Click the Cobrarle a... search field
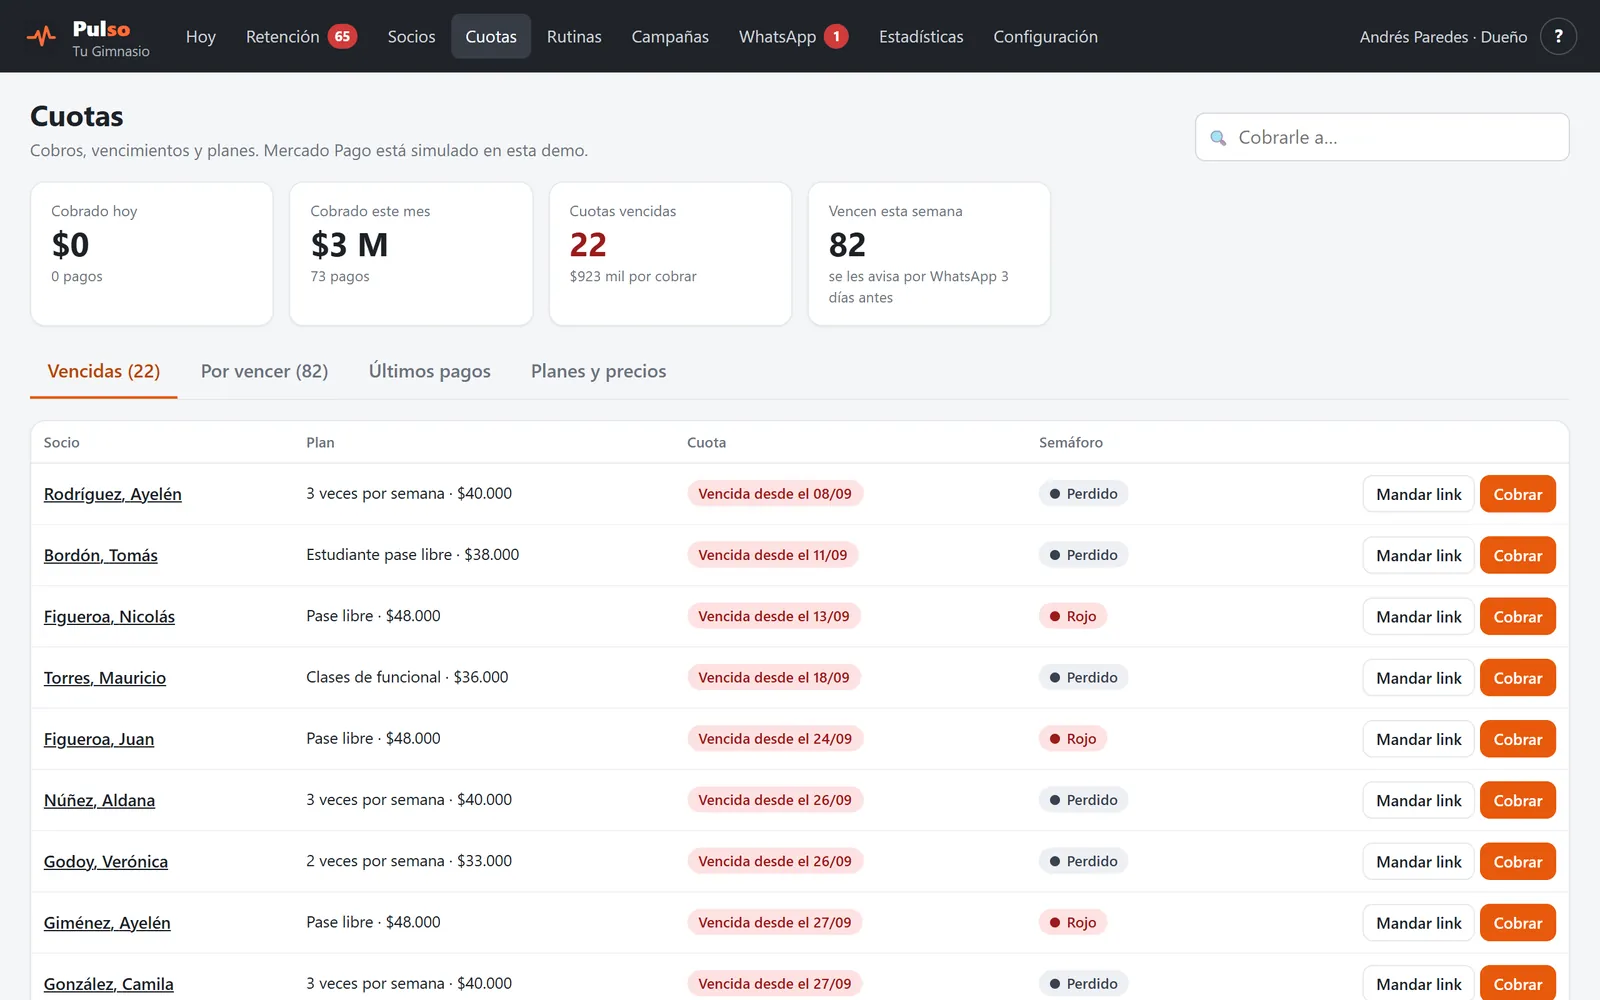Image resolution: width=1600 pixels, height=1000 pixels. (1382, 137)
